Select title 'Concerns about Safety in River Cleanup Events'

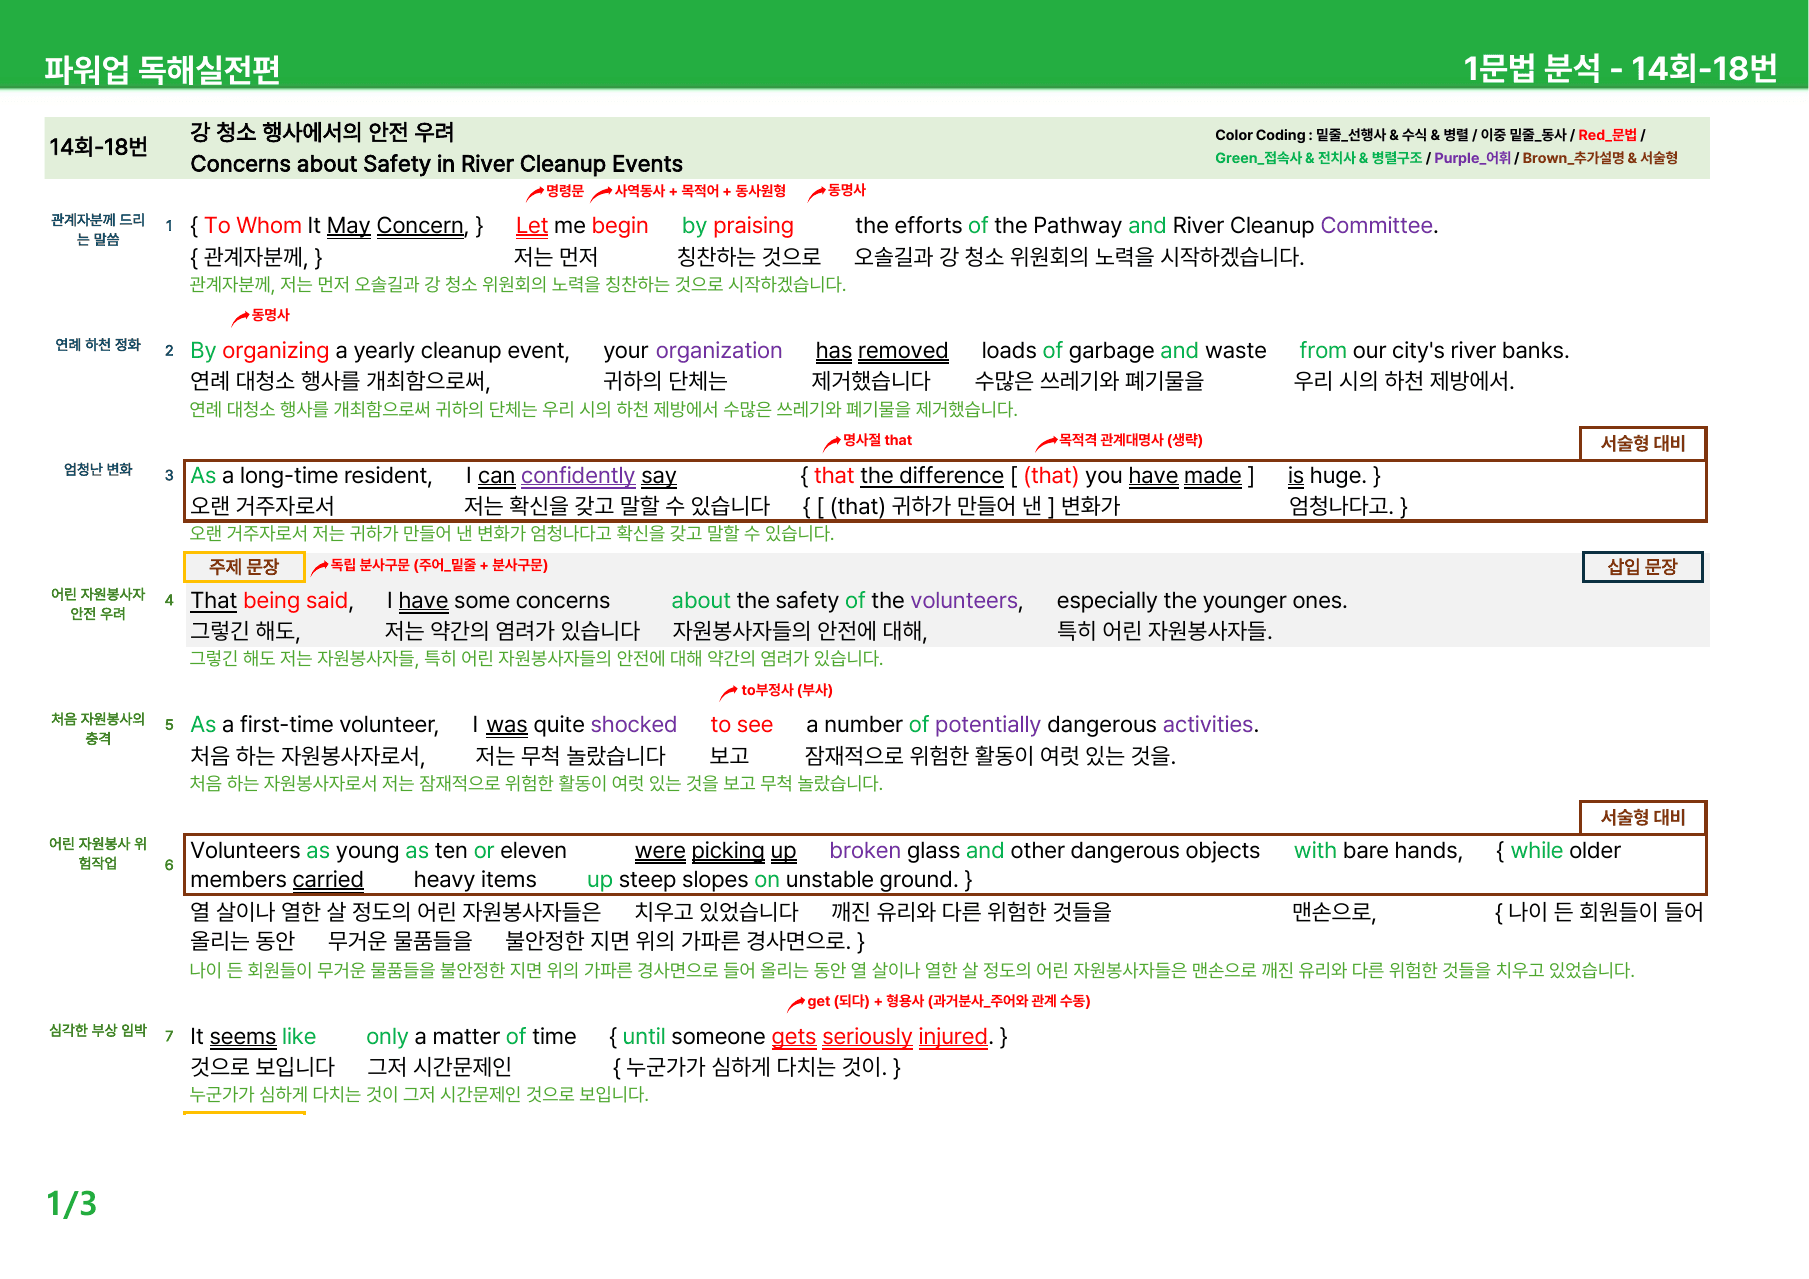coord(436,164)
